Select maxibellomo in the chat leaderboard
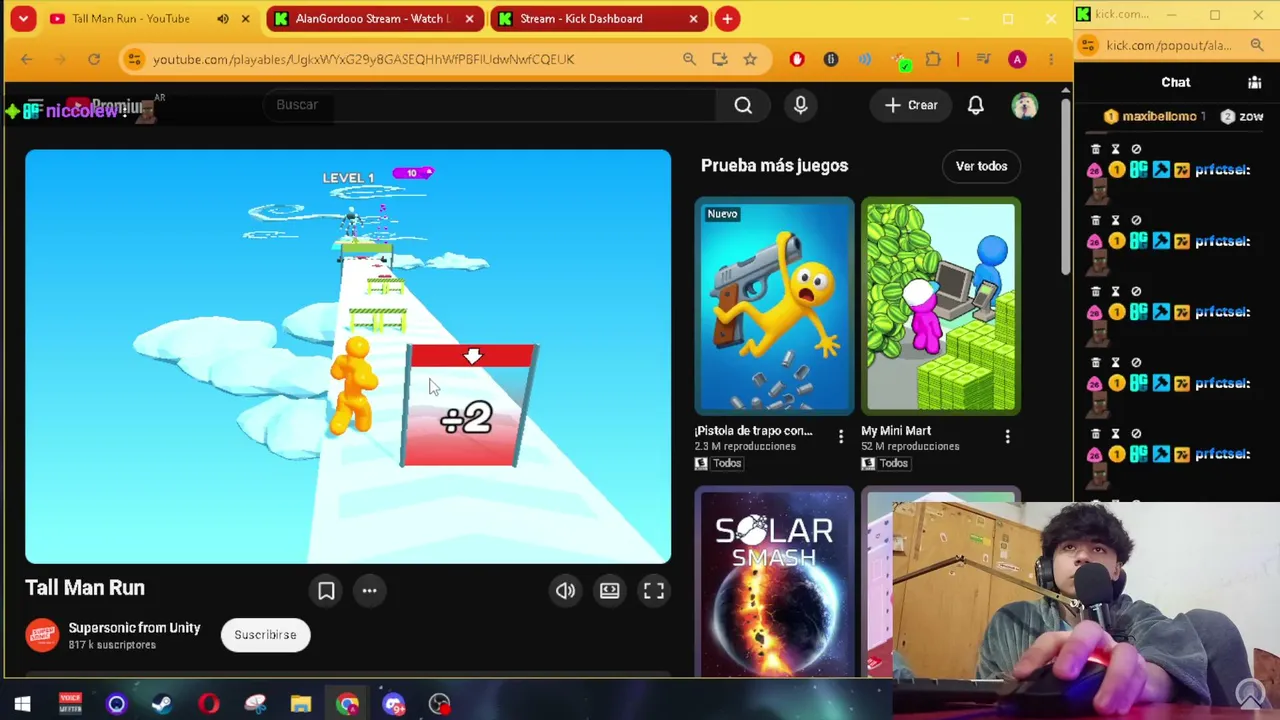 [1158, 116]
